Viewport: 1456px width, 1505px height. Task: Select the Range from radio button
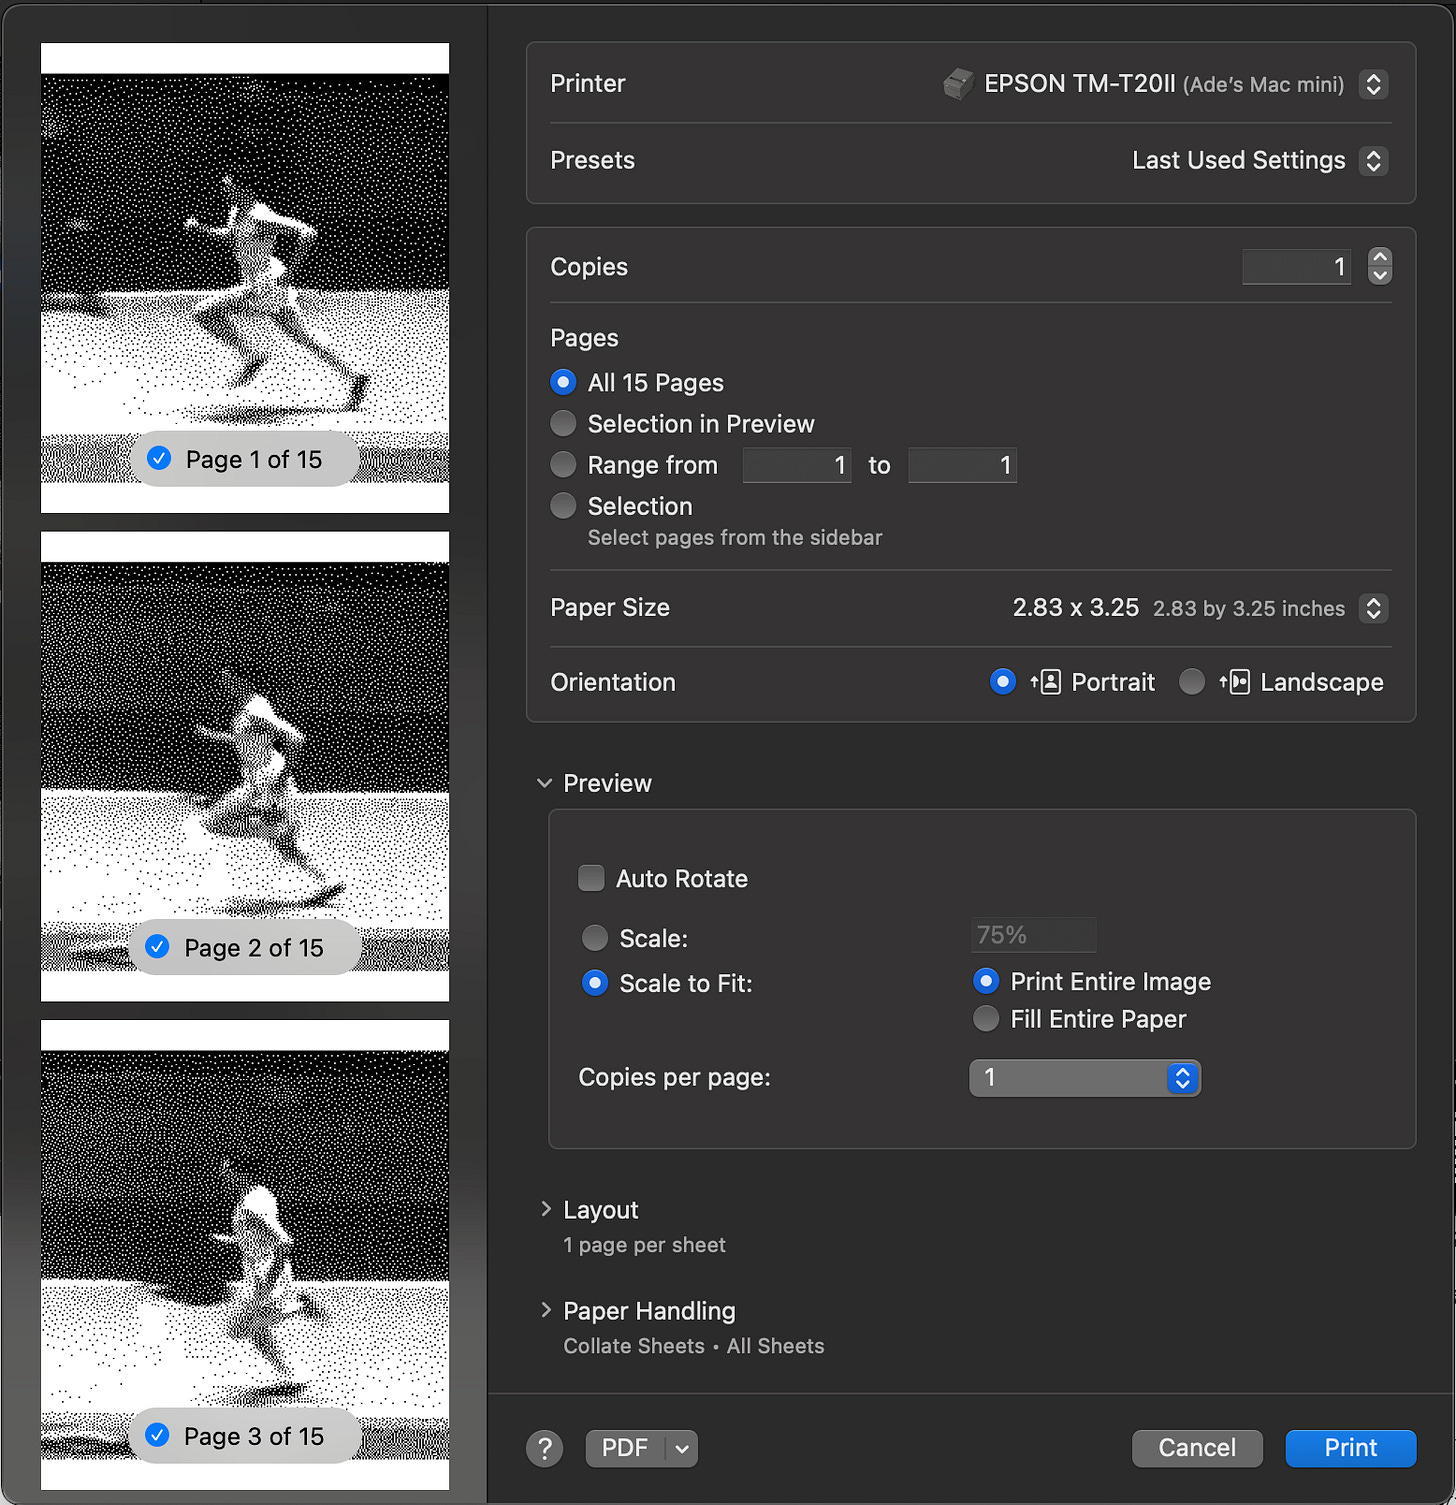coord(564,464)
